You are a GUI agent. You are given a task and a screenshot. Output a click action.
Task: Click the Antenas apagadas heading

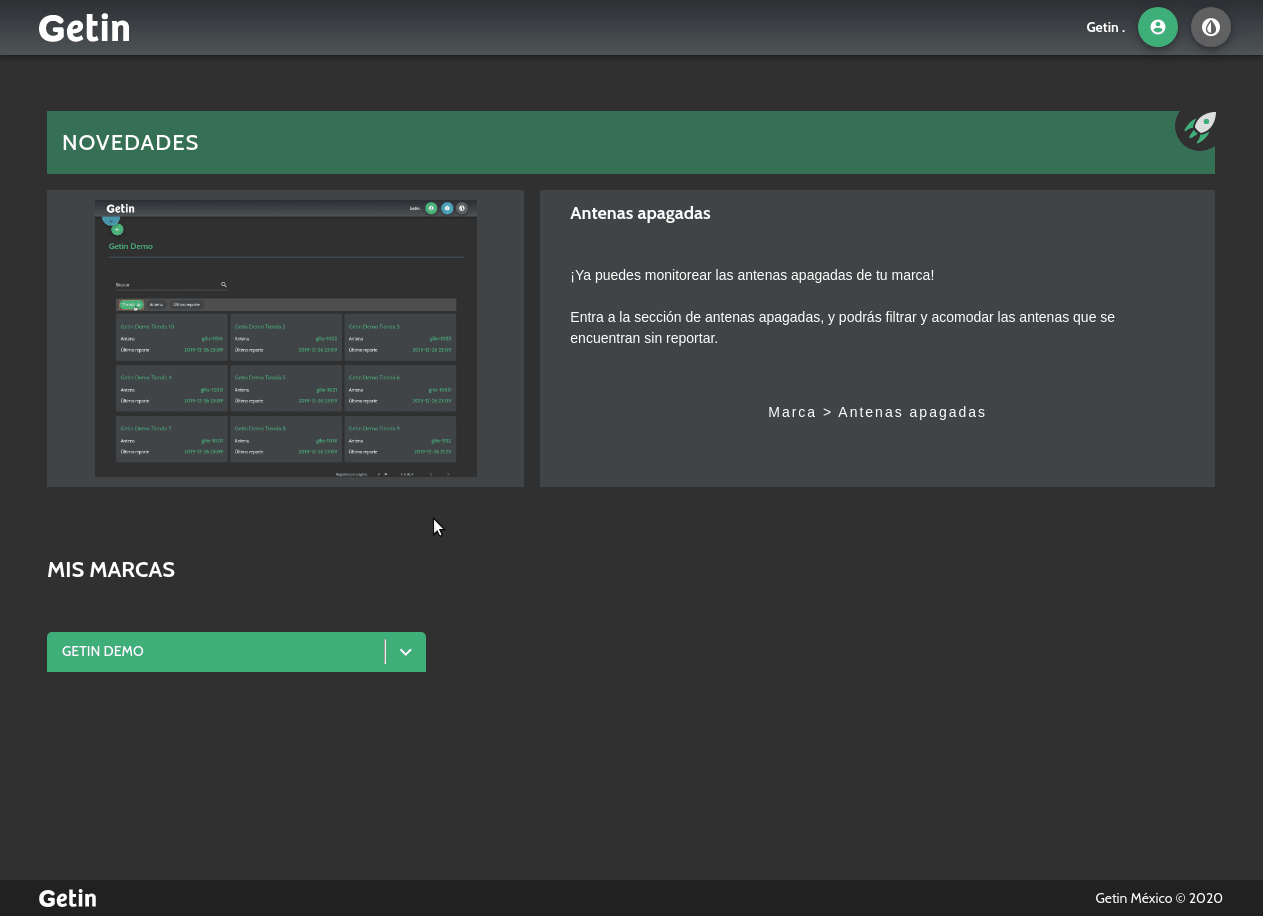pos(640,213)
